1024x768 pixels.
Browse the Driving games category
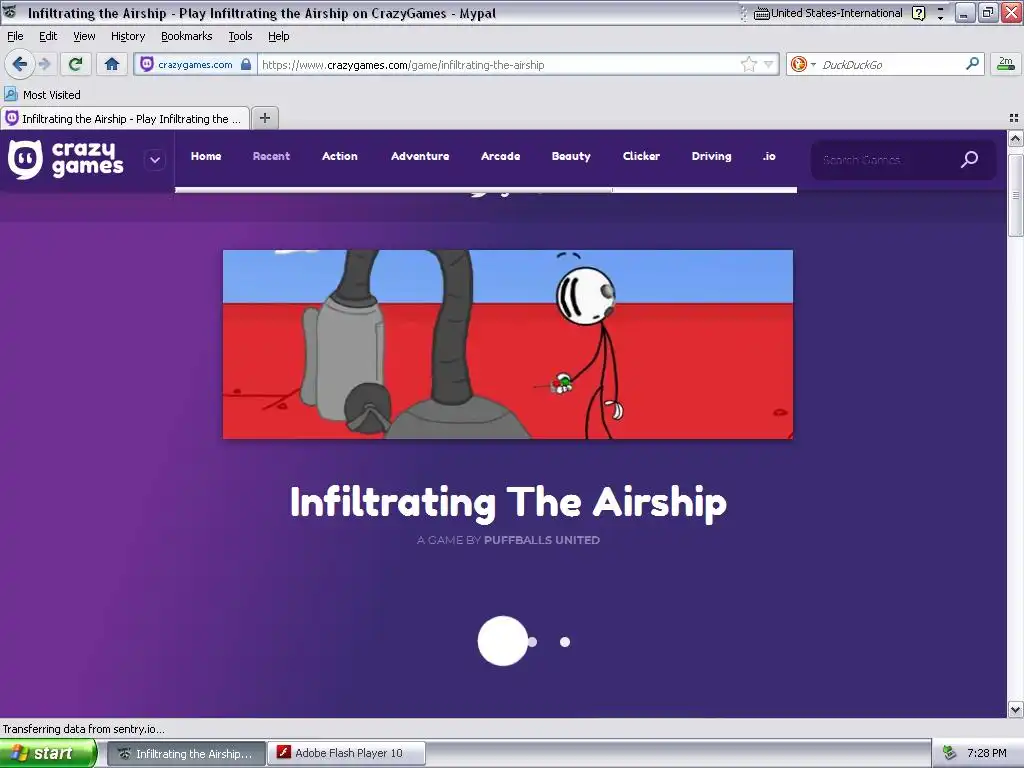pyautogui.click(x=711, y=156)
